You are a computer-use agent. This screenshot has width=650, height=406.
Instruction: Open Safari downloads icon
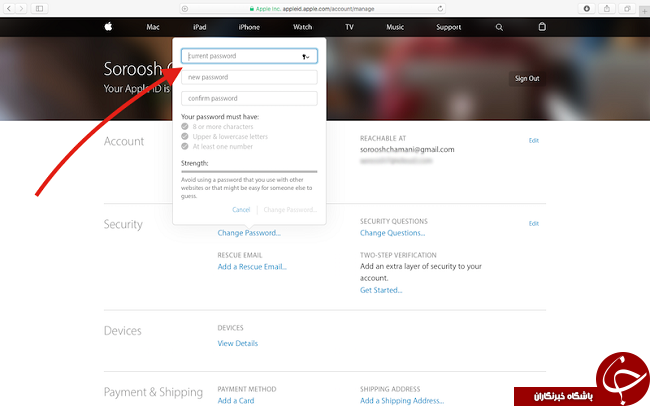click(x=587, y=8)
